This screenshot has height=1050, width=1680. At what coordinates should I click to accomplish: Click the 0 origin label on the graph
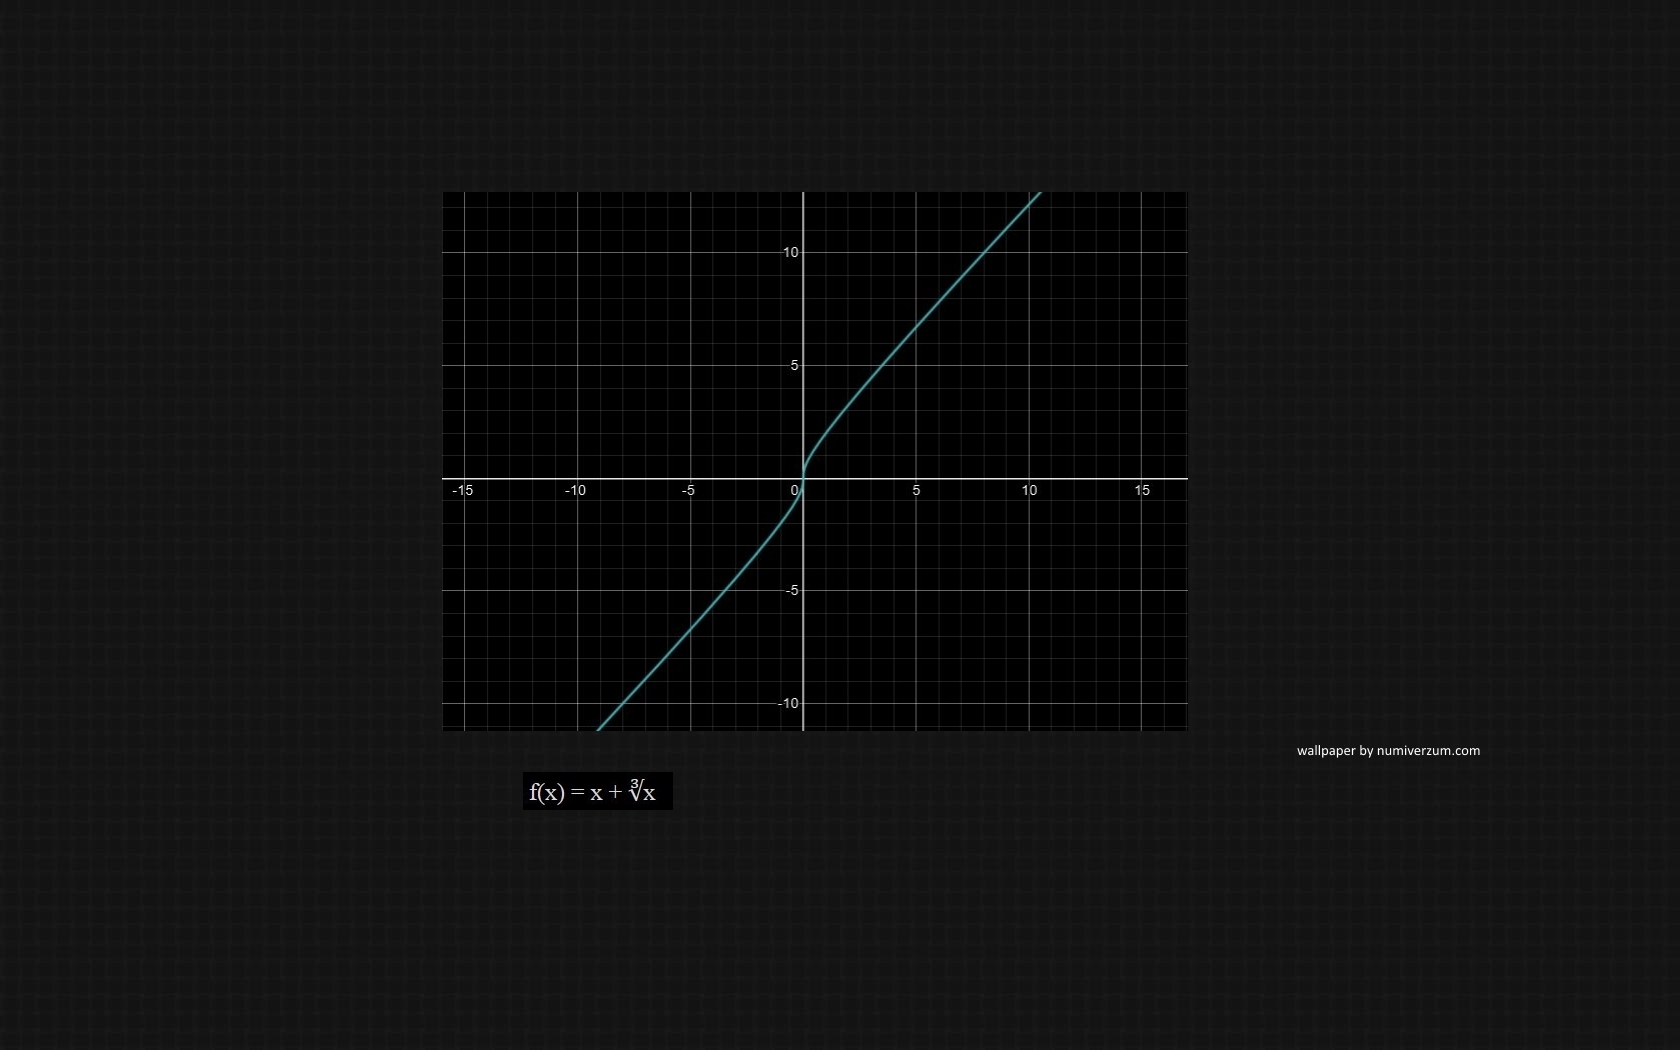click(795, 490)
